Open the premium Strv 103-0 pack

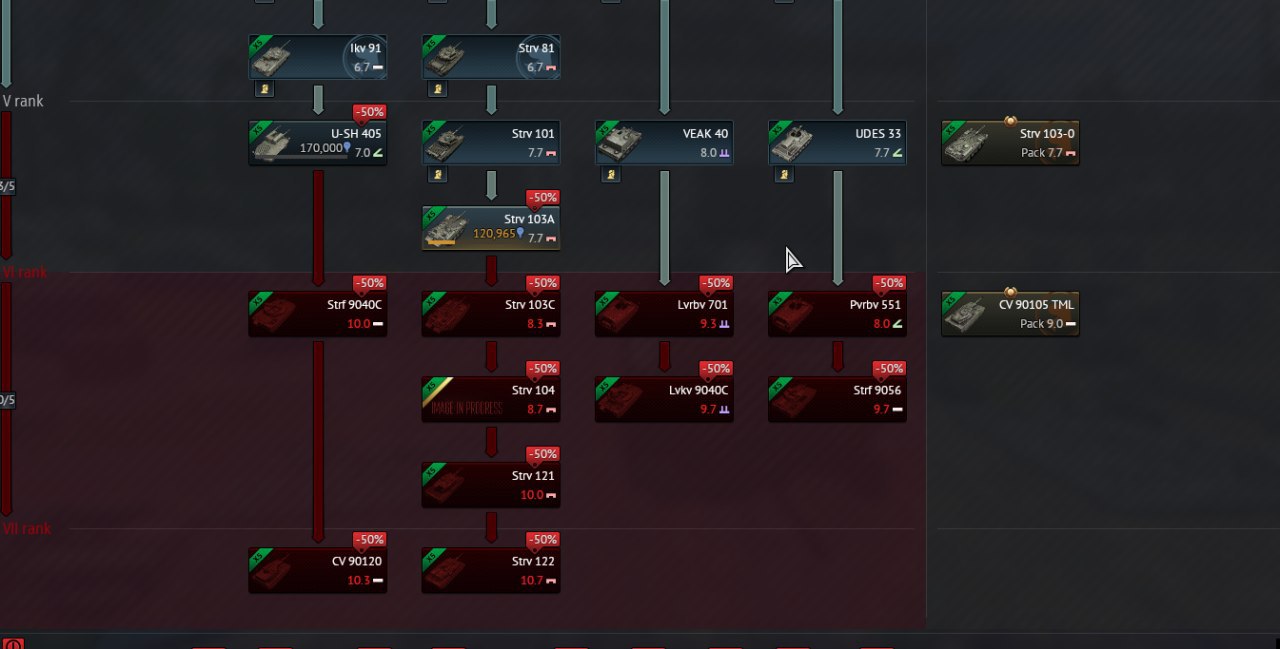pyautogui.click(x=1010, y=143)
